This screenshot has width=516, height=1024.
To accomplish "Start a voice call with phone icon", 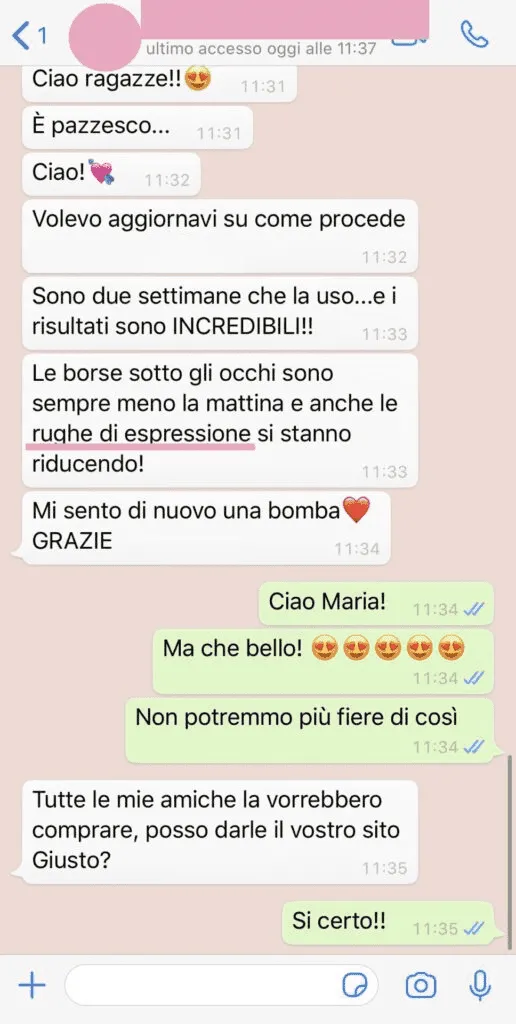I will coord(474,34).
